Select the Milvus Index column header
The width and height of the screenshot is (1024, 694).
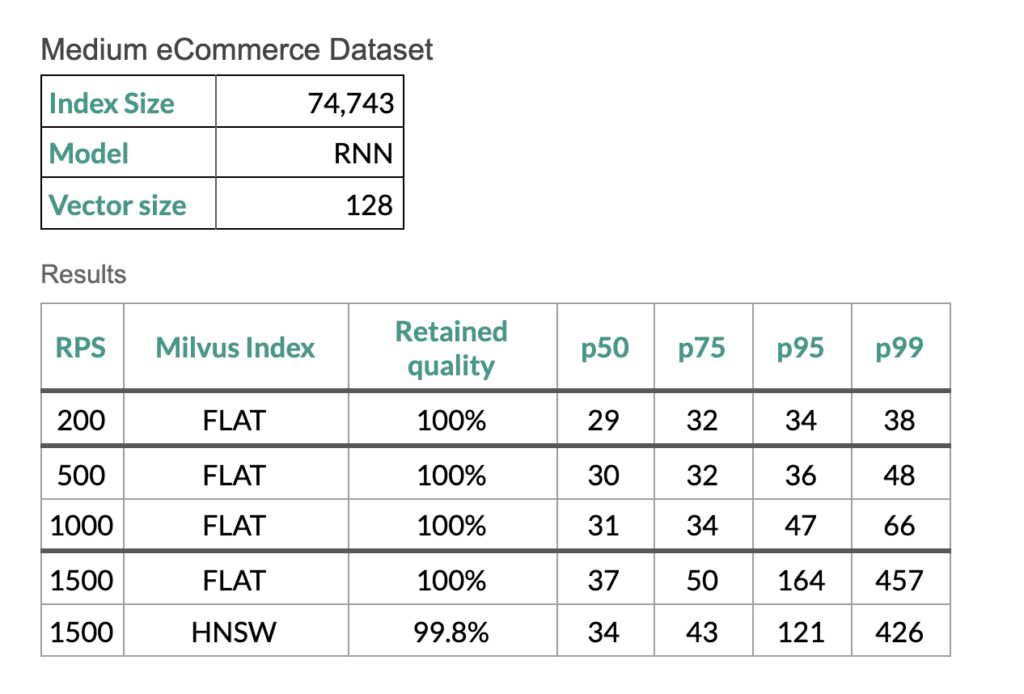[x=235, y=348]
